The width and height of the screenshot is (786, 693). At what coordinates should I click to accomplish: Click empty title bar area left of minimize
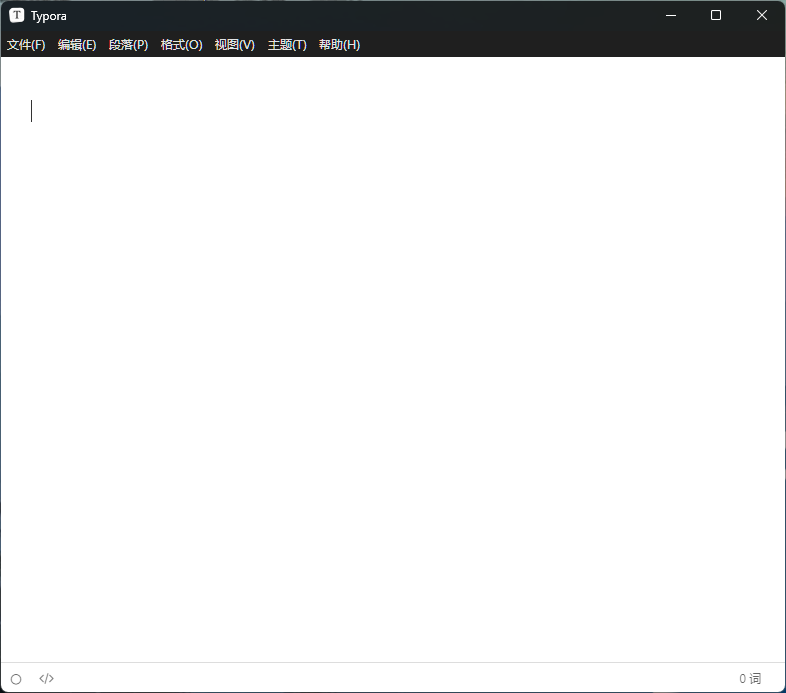pyautogui.click(x=400, y=16)
